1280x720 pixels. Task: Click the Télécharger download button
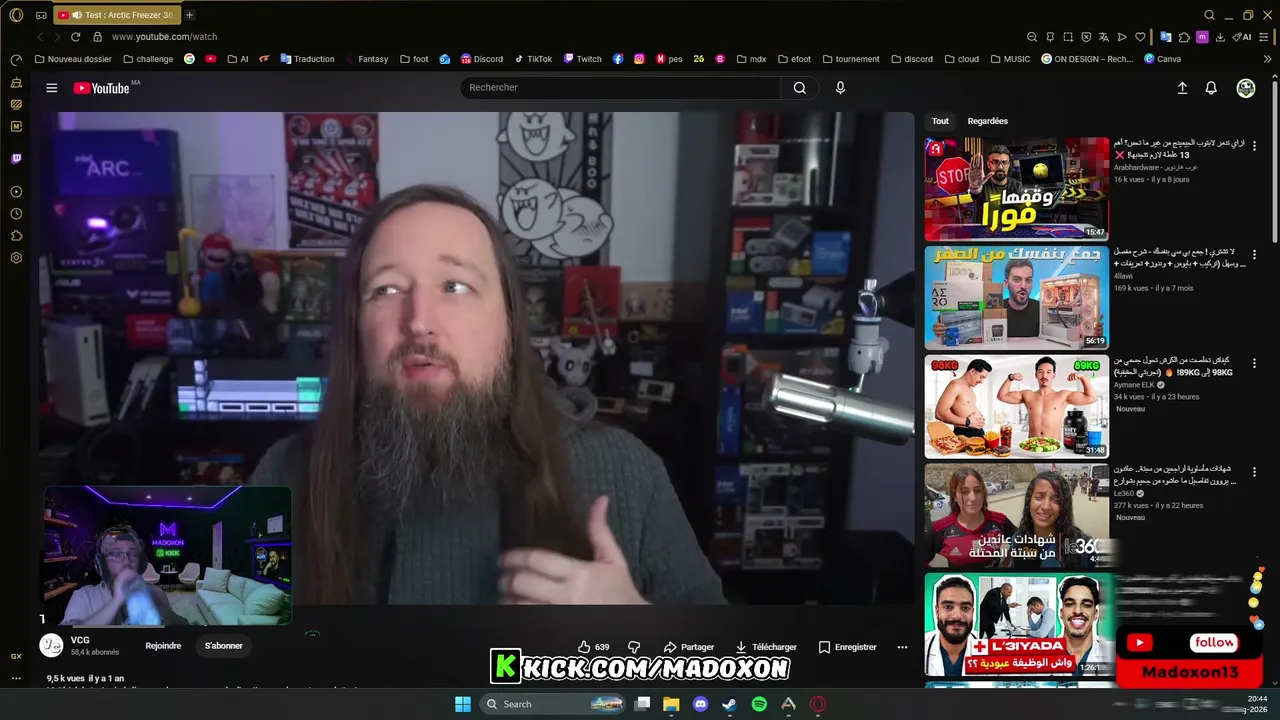pos(766,647)
